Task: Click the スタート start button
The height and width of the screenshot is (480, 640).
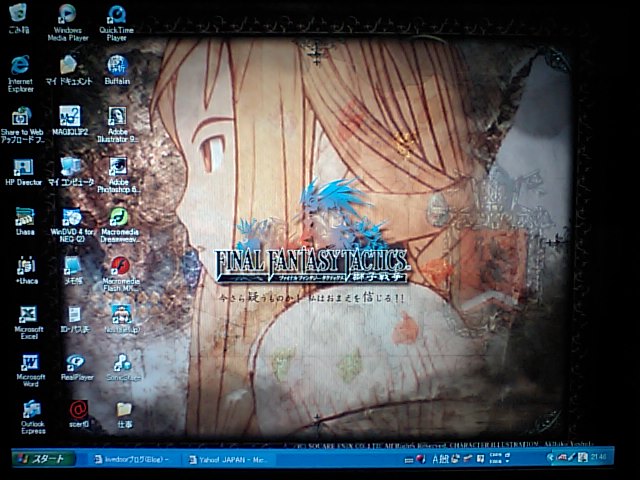Action: coord(43,459)
